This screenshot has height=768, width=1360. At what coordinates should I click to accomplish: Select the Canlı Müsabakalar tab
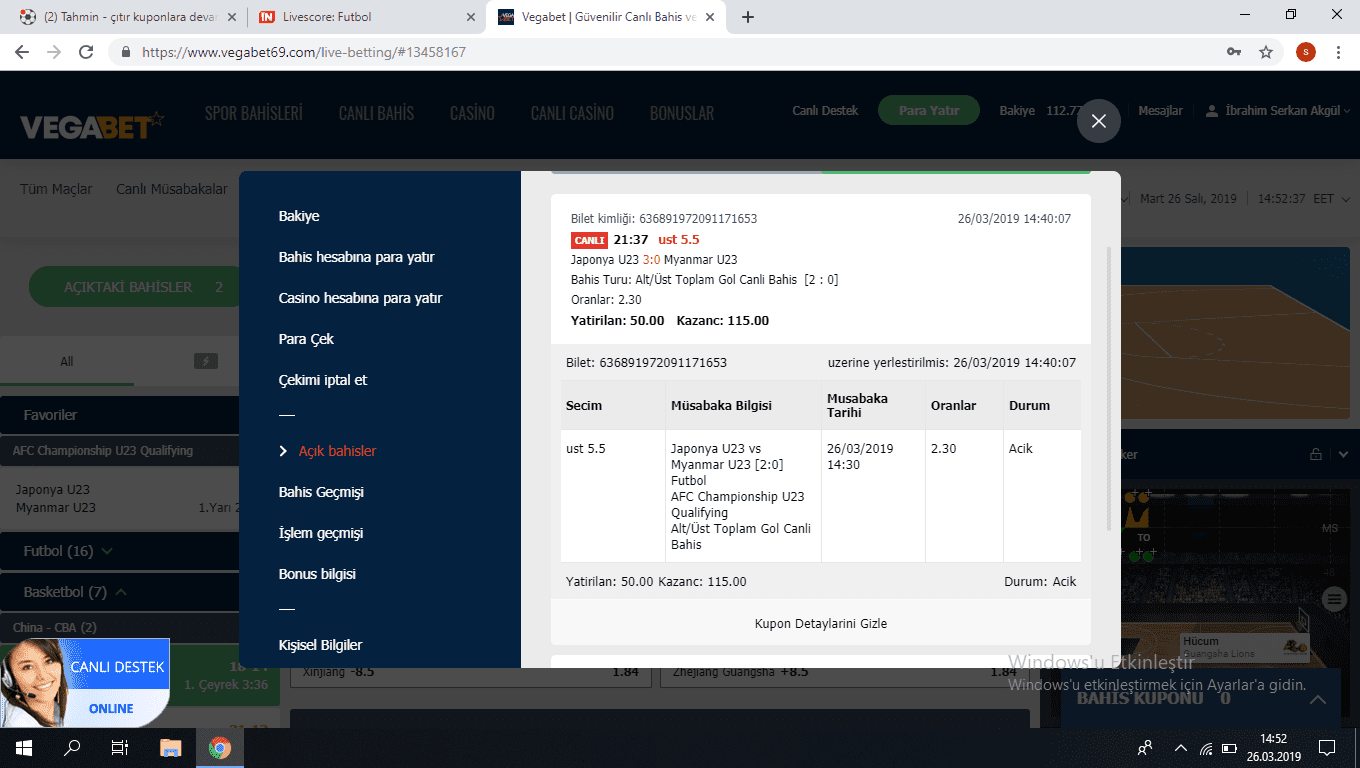[x=172, y=189]
